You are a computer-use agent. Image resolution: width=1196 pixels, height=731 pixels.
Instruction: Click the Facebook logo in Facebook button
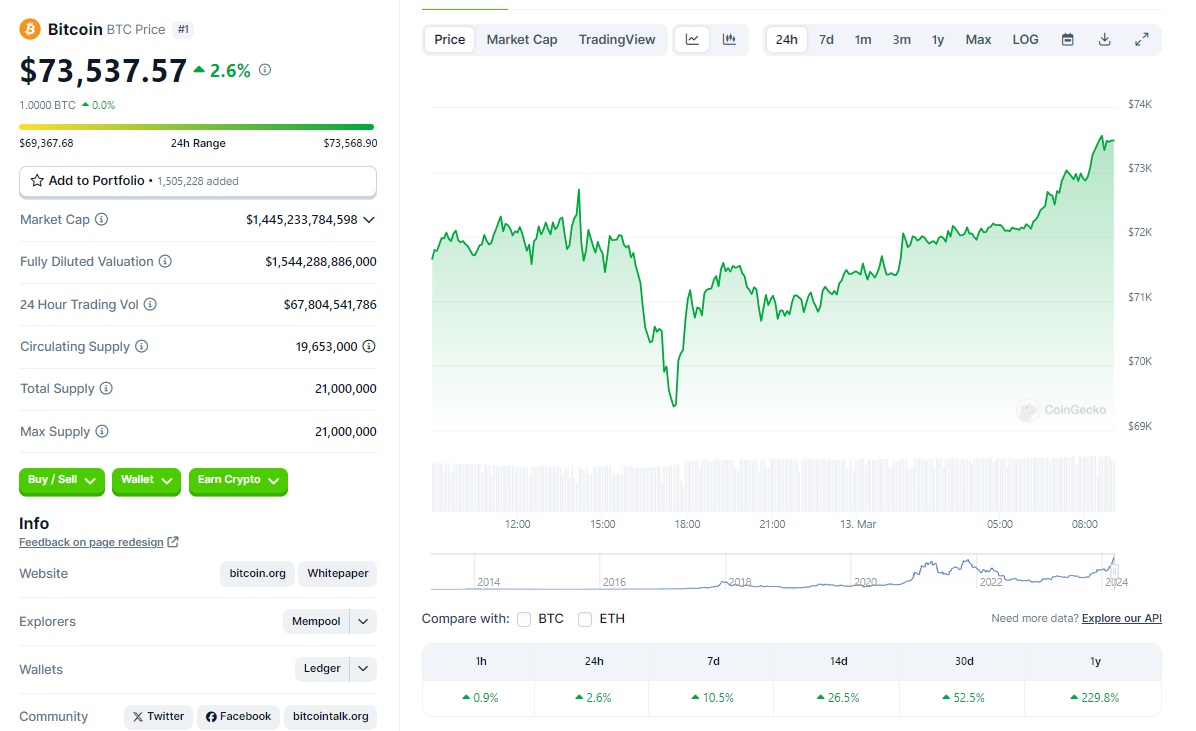pyautogui.click(x=211, y=717)
